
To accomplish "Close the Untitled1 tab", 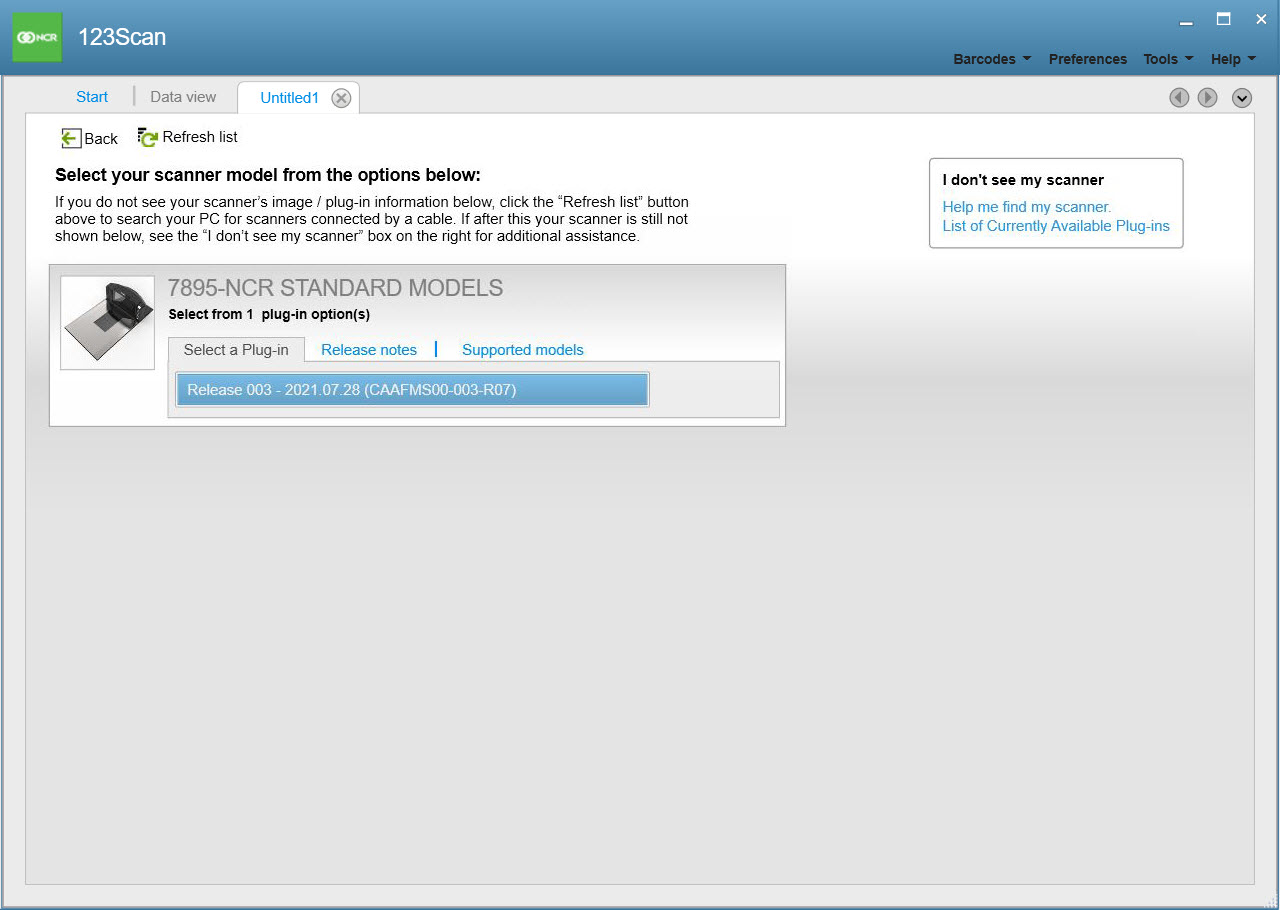I will 341,98.
